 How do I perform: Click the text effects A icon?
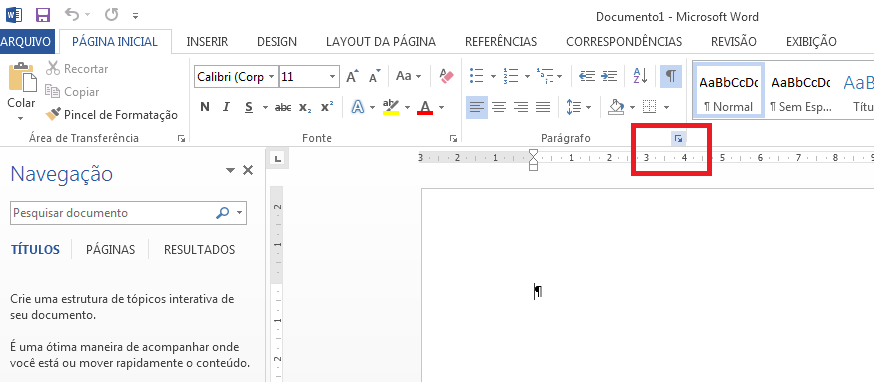(x=357, y=107)
